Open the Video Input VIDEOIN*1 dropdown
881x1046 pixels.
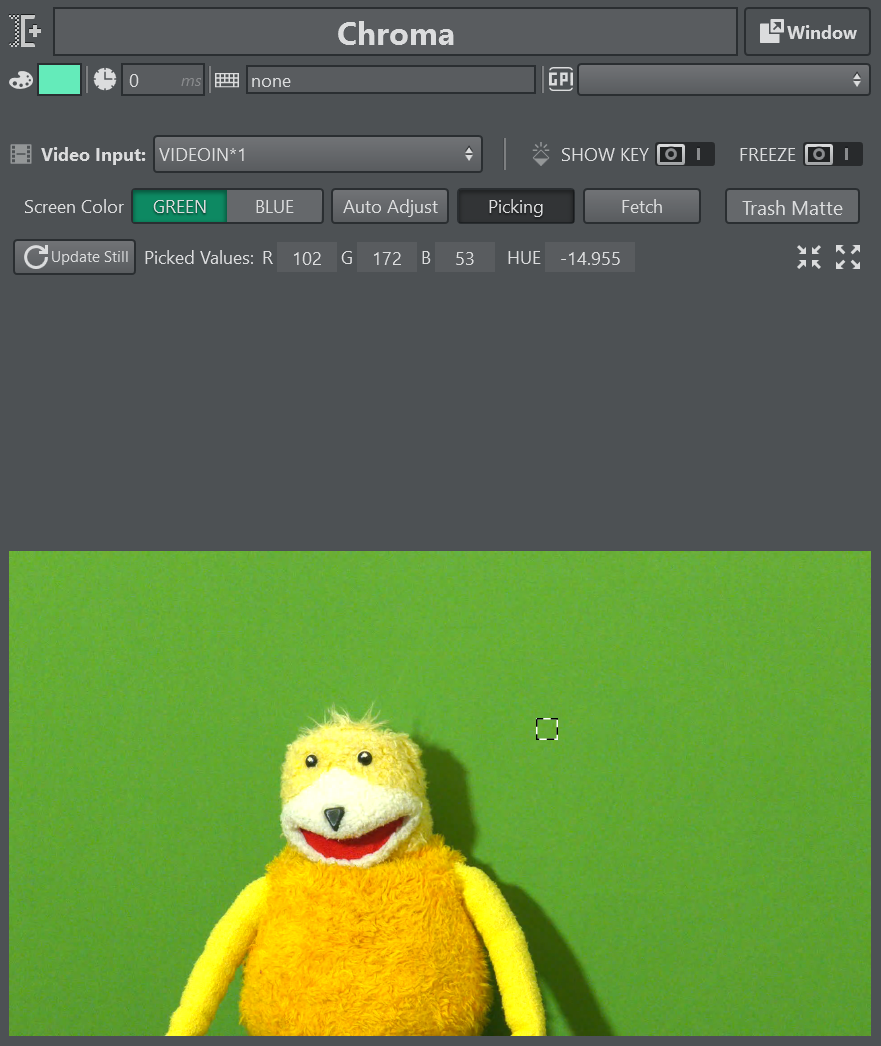click(x=317, y=154)
